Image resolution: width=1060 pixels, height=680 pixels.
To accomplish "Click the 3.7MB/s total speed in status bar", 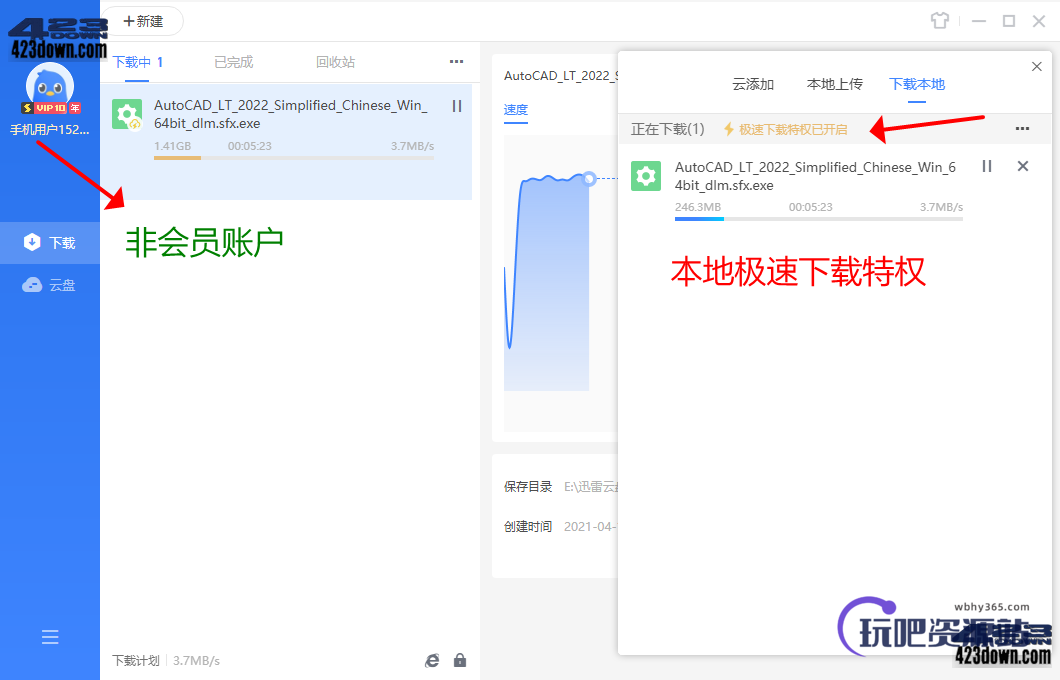I will [x=196, y=660].
